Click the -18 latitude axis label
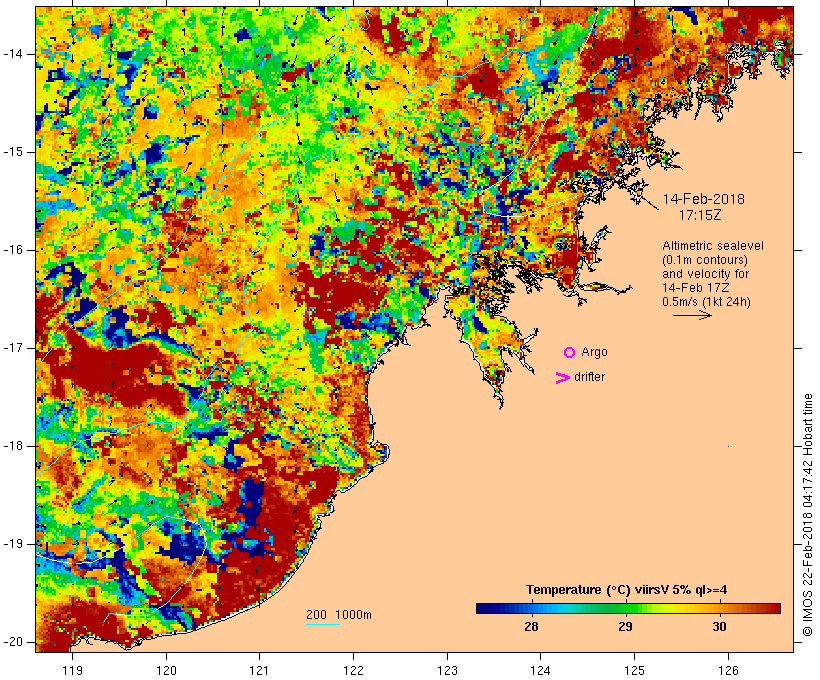820x680 pixels. tap(13, 446)
